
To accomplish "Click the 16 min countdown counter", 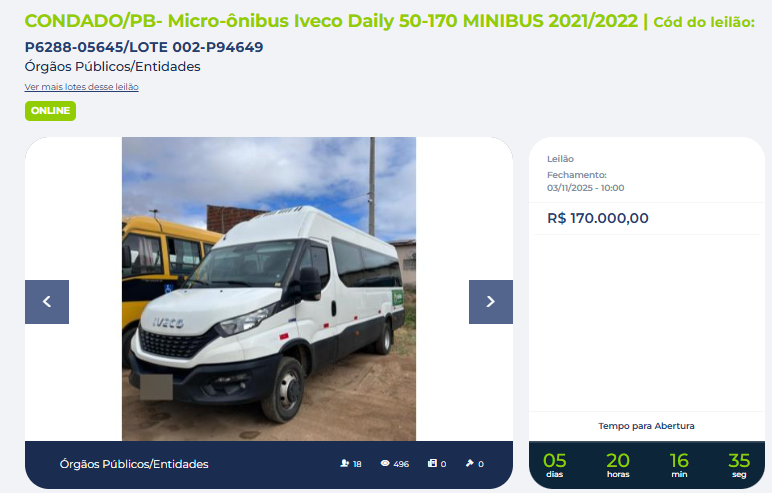I will click(x=679, y=465).
